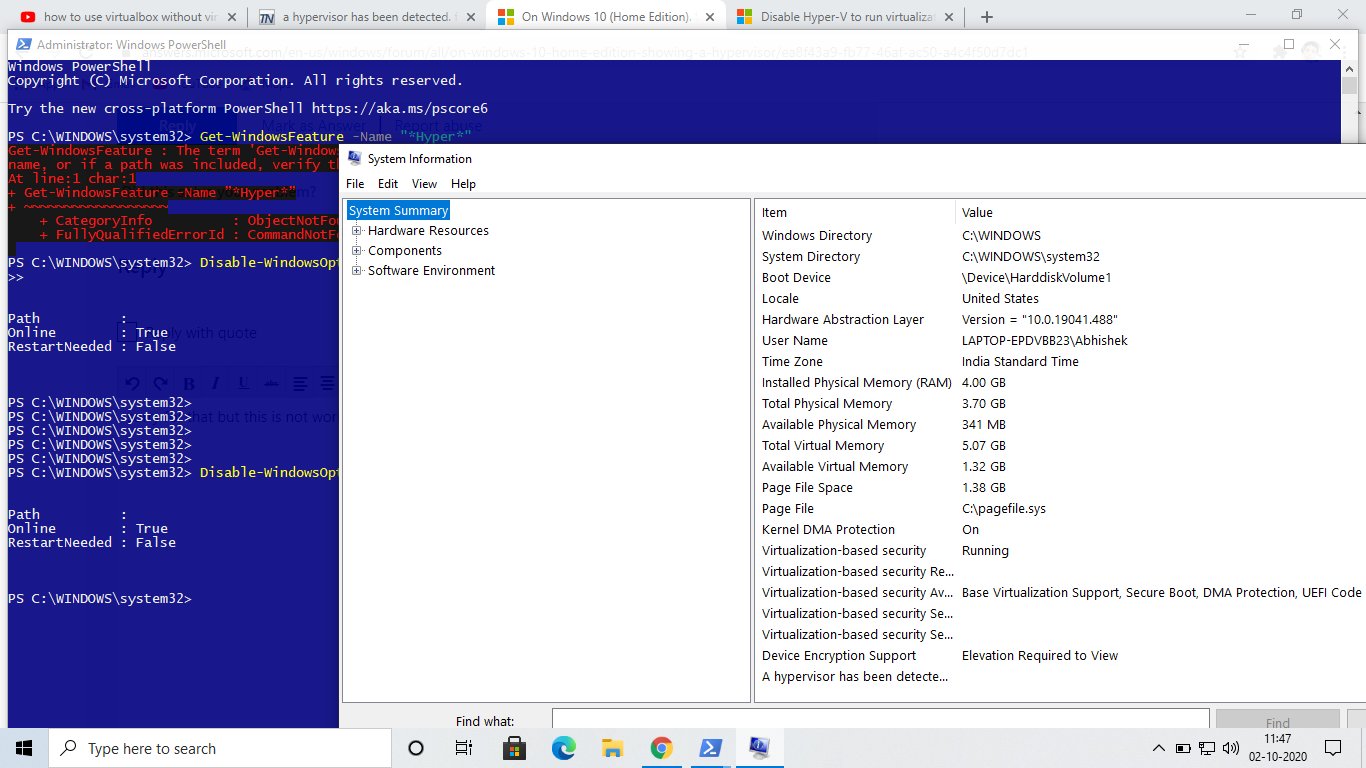Open the View menu in System Information
The height and width of the screenshot is (768, 1366).
(424, 184)
